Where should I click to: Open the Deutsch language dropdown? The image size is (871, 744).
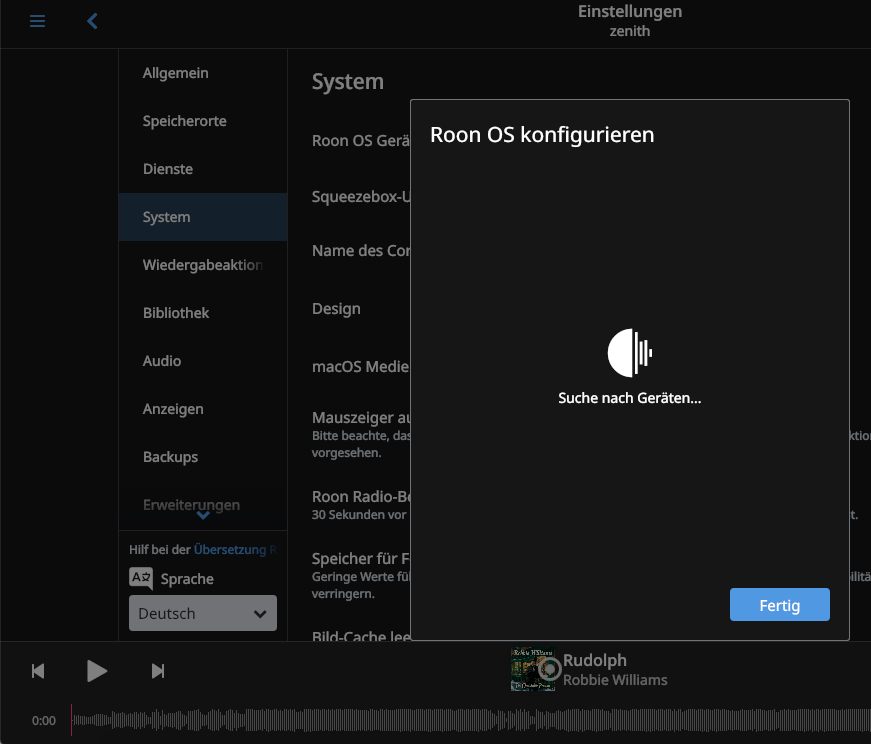click(x=203, y=613)
